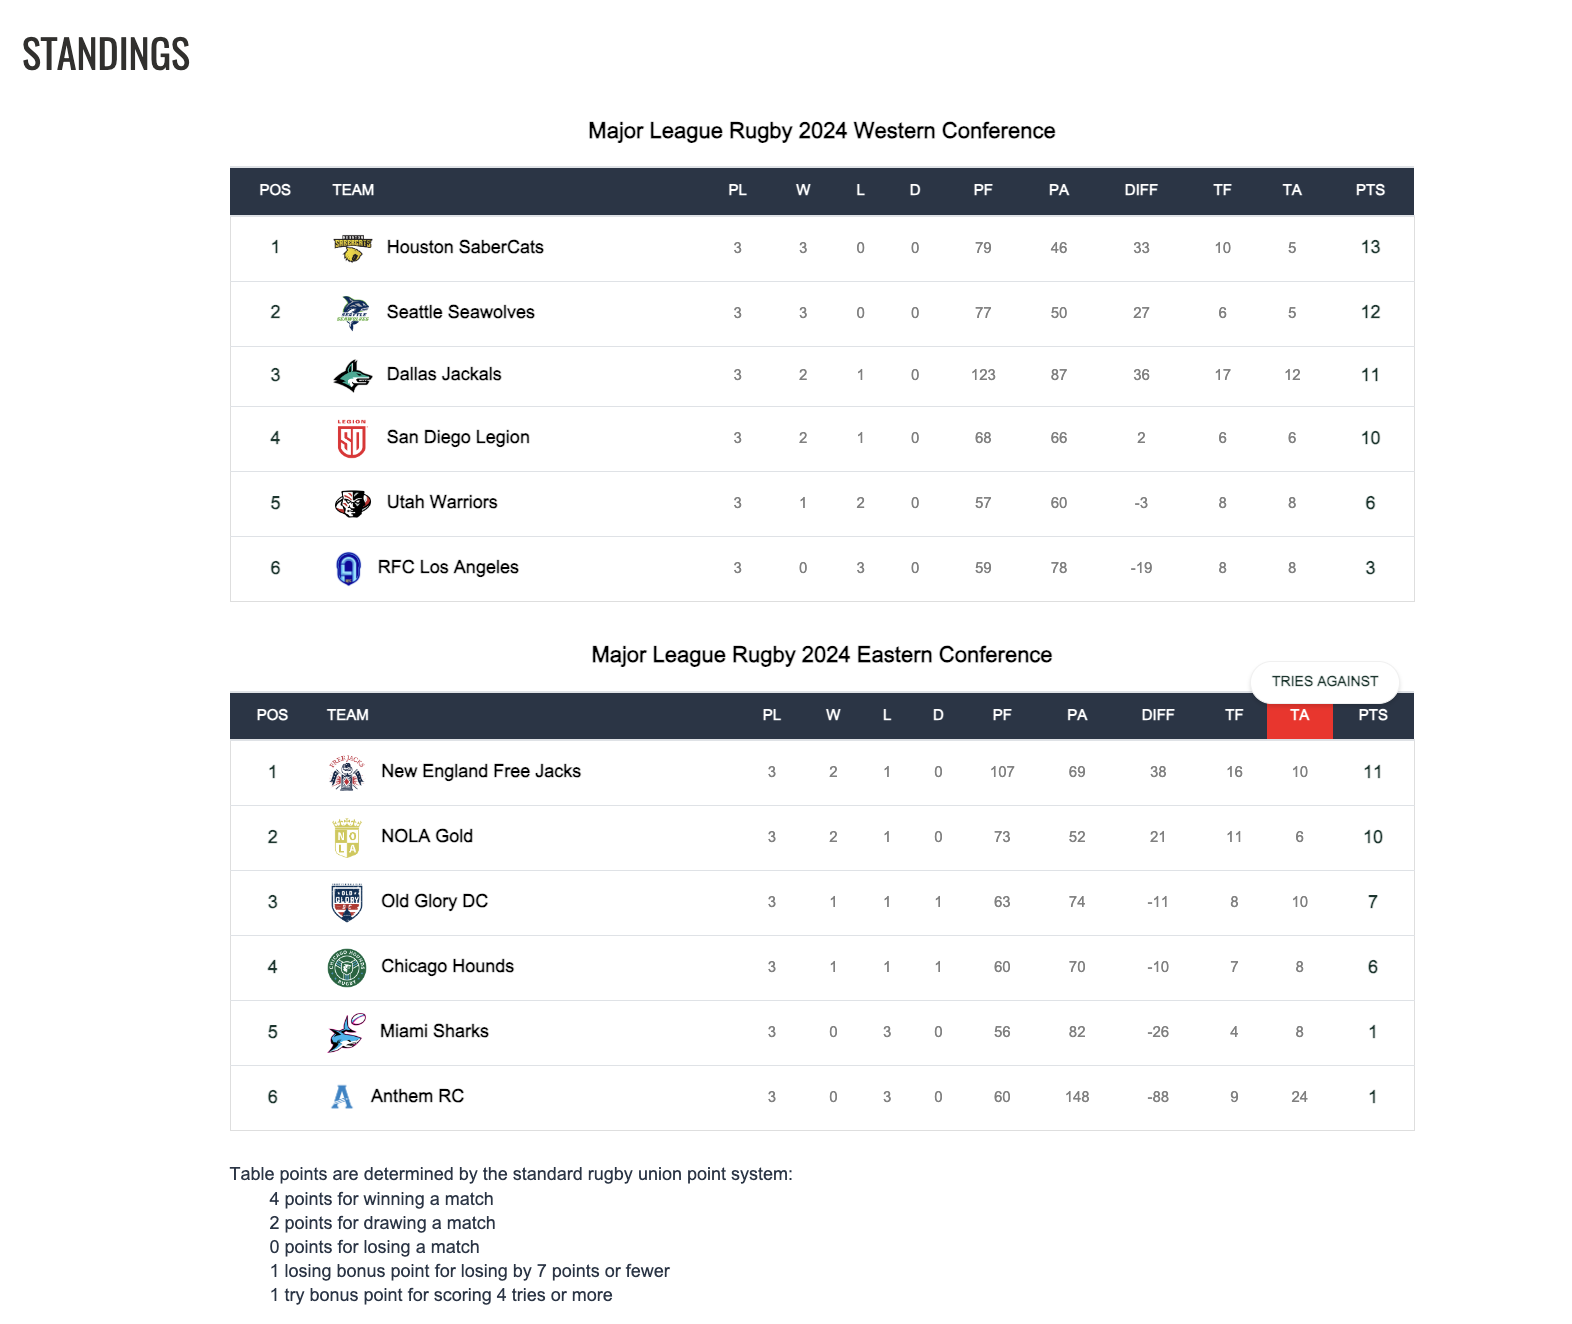Image resolution: width=1572 pixels, height=1324 pixels.
Task: Click the Anthem RC team name
Action: click(x=418, y=1096)
